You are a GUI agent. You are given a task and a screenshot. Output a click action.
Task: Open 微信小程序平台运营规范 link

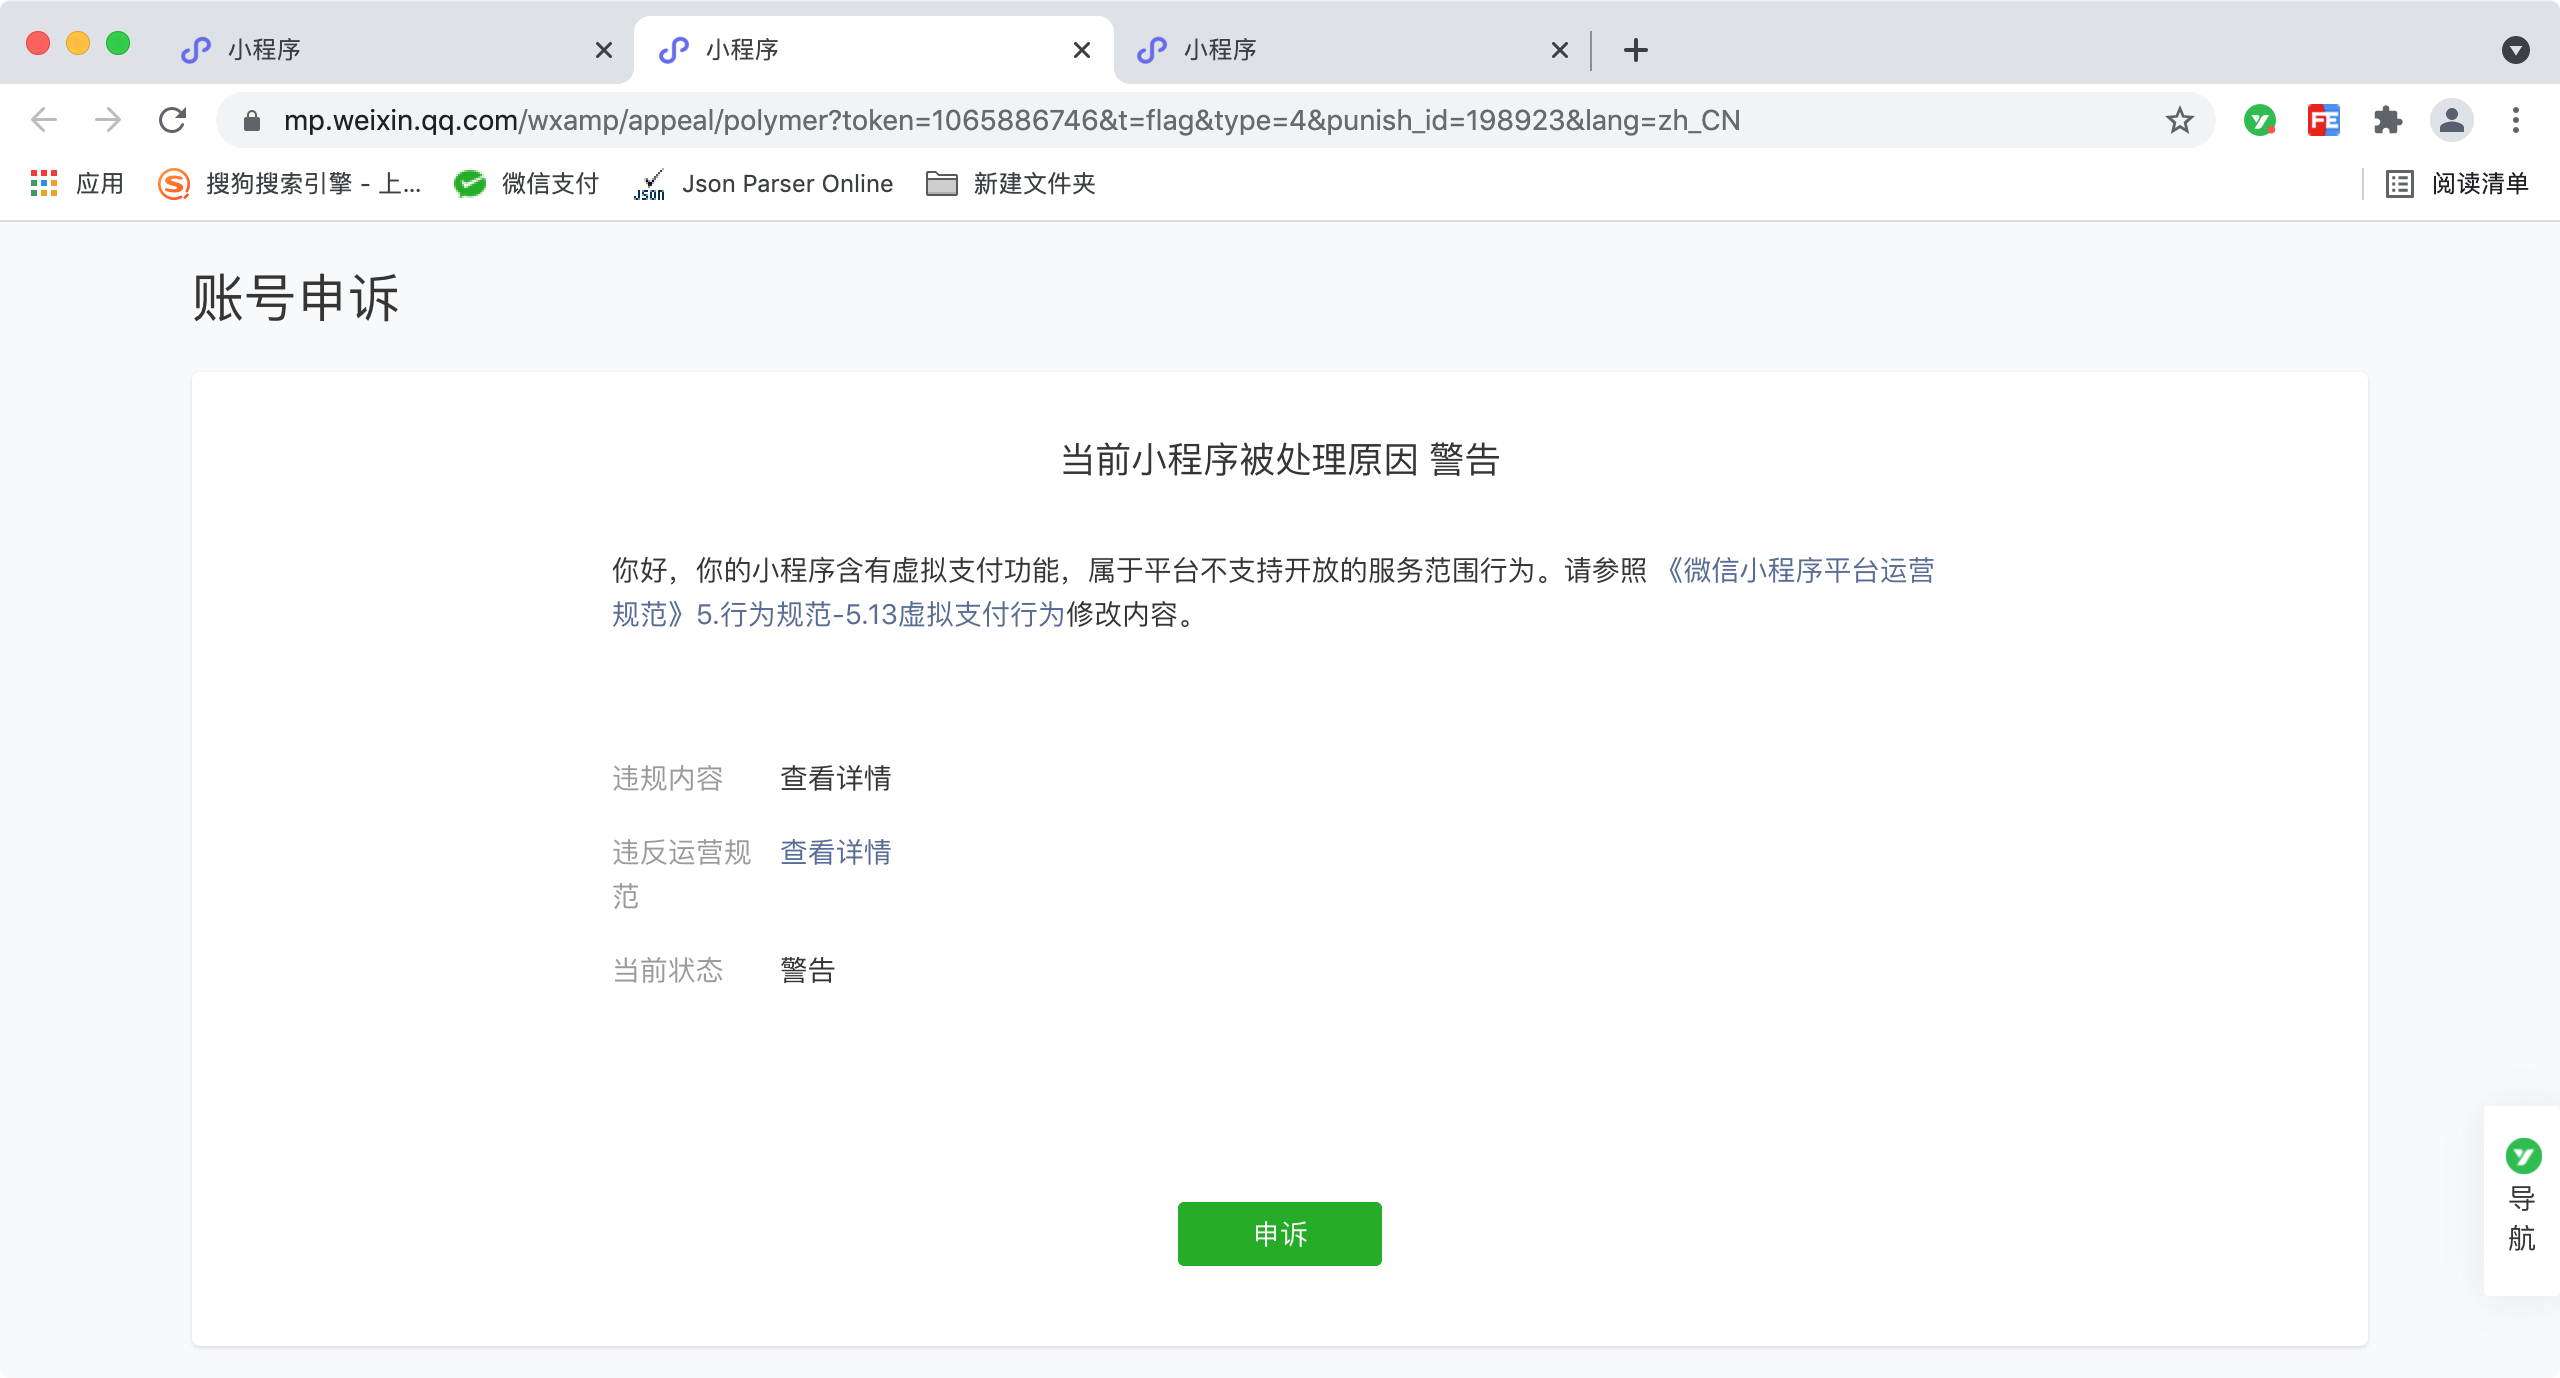[1800, 570]
